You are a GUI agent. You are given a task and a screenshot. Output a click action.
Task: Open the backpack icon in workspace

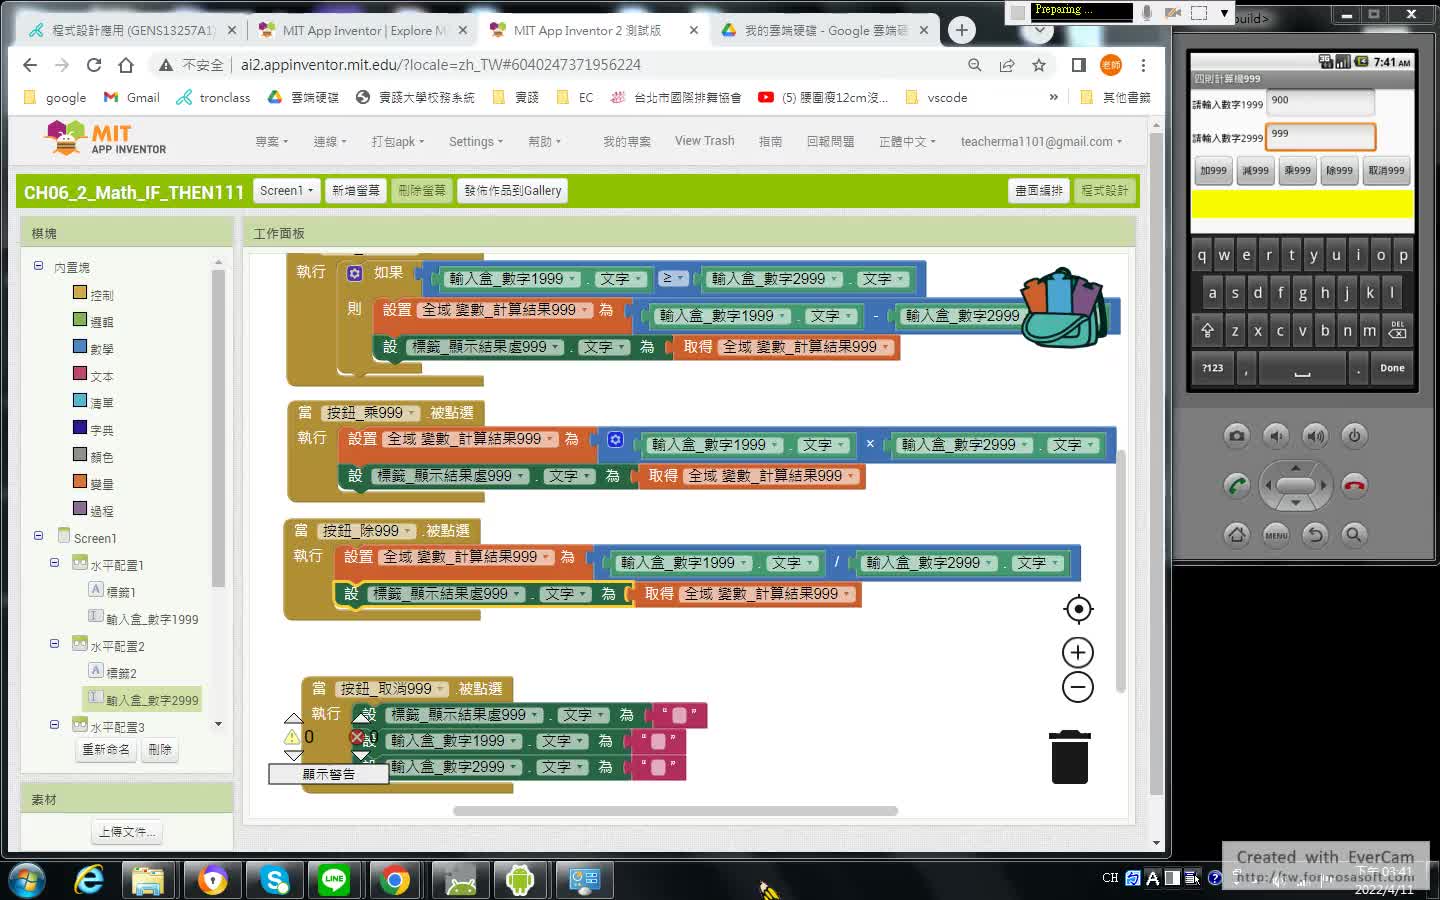(1062, 308)
